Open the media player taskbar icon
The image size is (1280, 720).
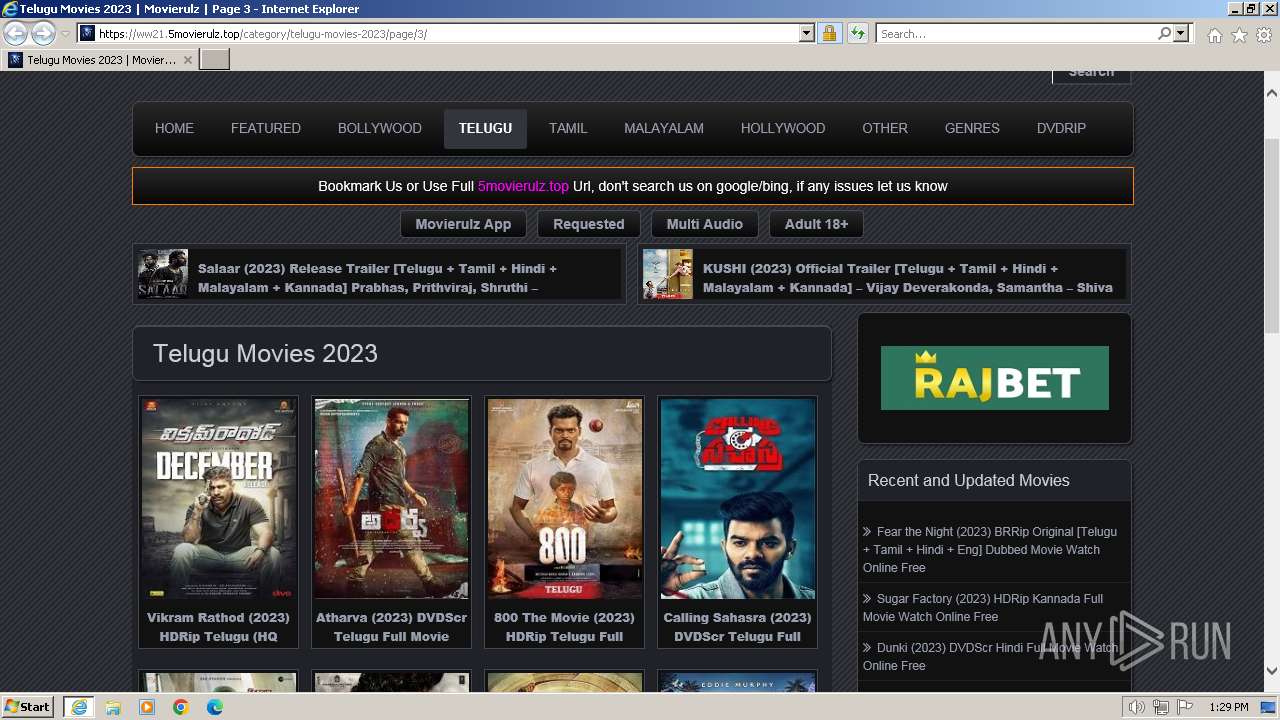pyautogui.click(x=147, y=707)
